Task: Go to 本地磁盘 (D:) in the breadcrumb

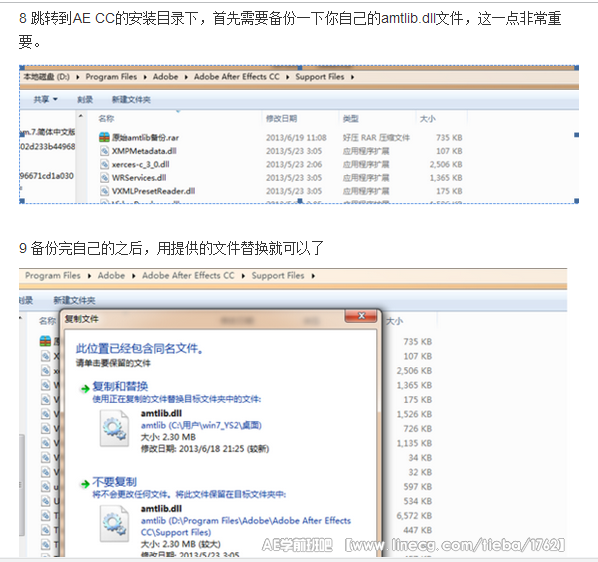Action: point(47,77)
